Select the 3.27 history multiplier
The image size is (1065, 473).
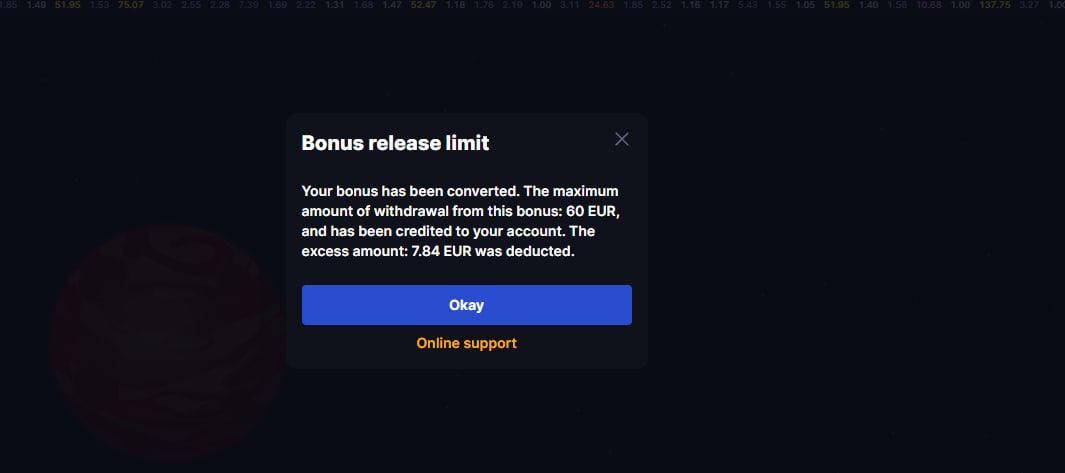click(1029, 5)
